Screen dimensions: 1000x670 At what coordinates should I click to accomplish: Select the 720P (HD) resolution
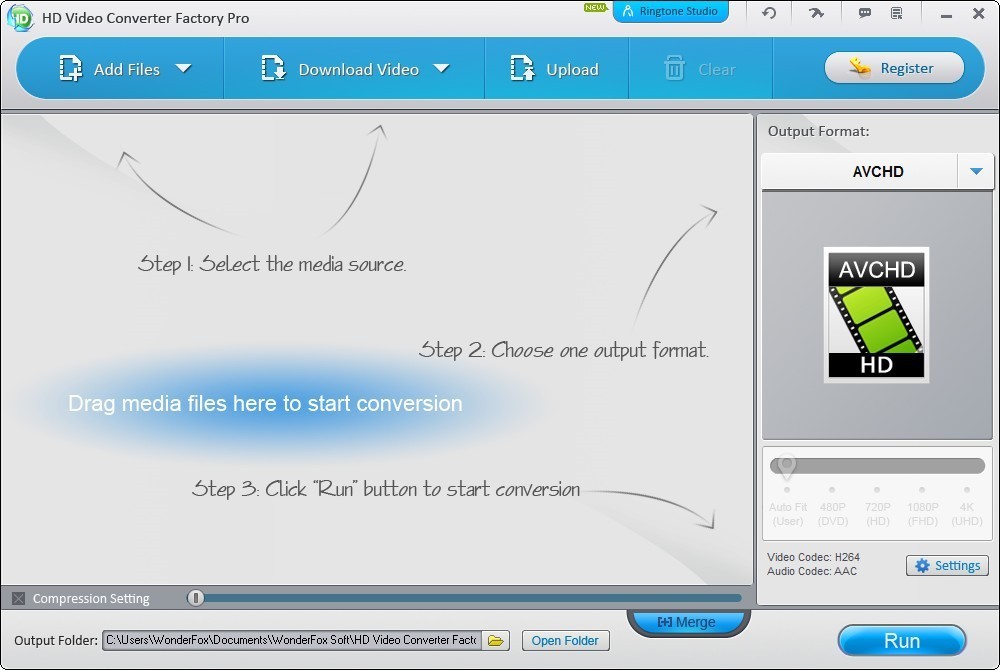click(x=878, y=514)
